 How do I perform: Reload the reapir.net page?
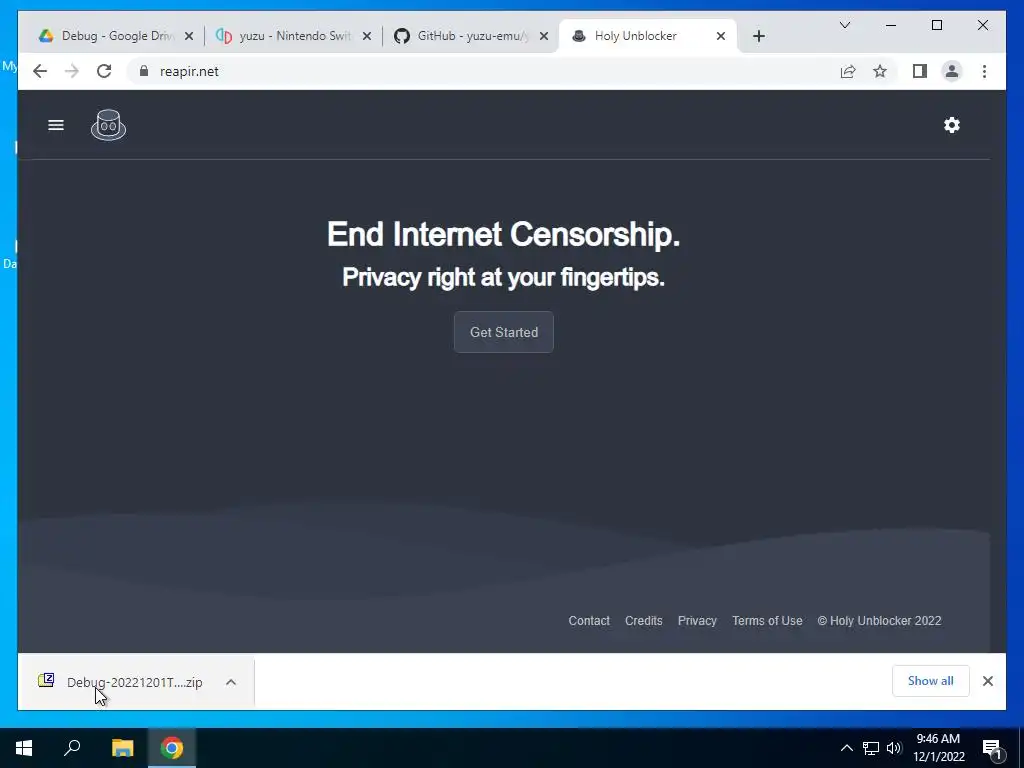[x=104, y=71]
